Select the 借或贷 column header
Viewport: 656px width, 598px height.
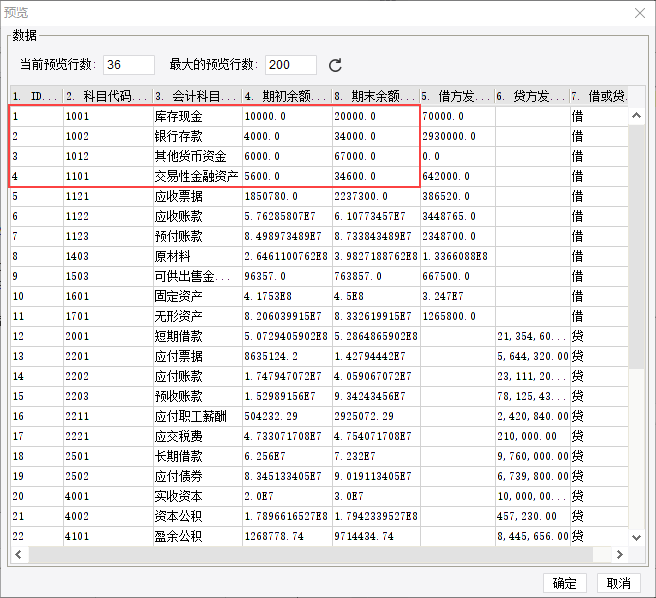coord(599,96)
